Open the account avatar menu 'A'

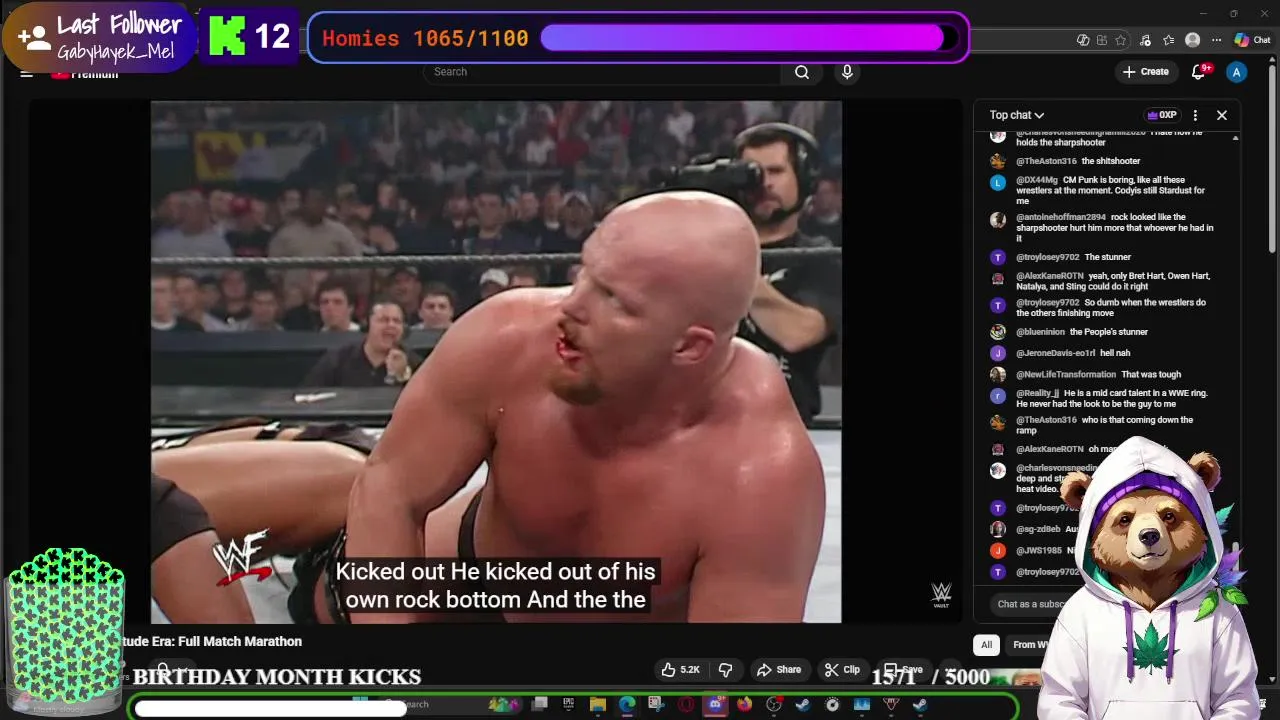(x=1237, y=72)
